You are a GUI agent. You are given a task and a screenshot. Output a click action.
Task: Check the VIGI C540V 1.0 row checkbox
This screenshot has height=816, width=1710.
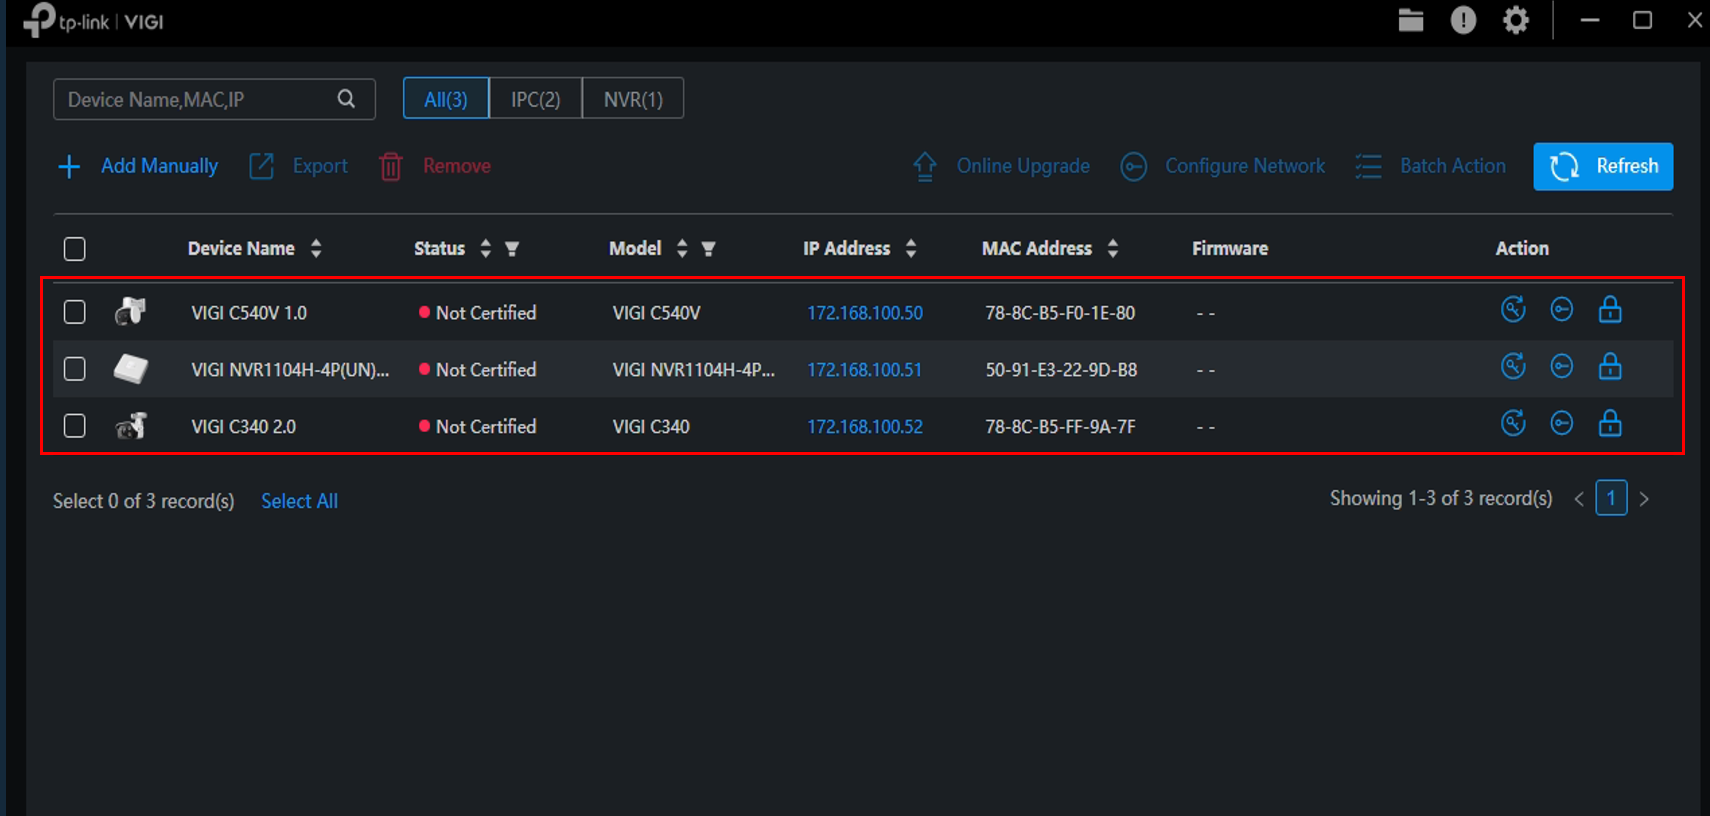tap(75, 312)
